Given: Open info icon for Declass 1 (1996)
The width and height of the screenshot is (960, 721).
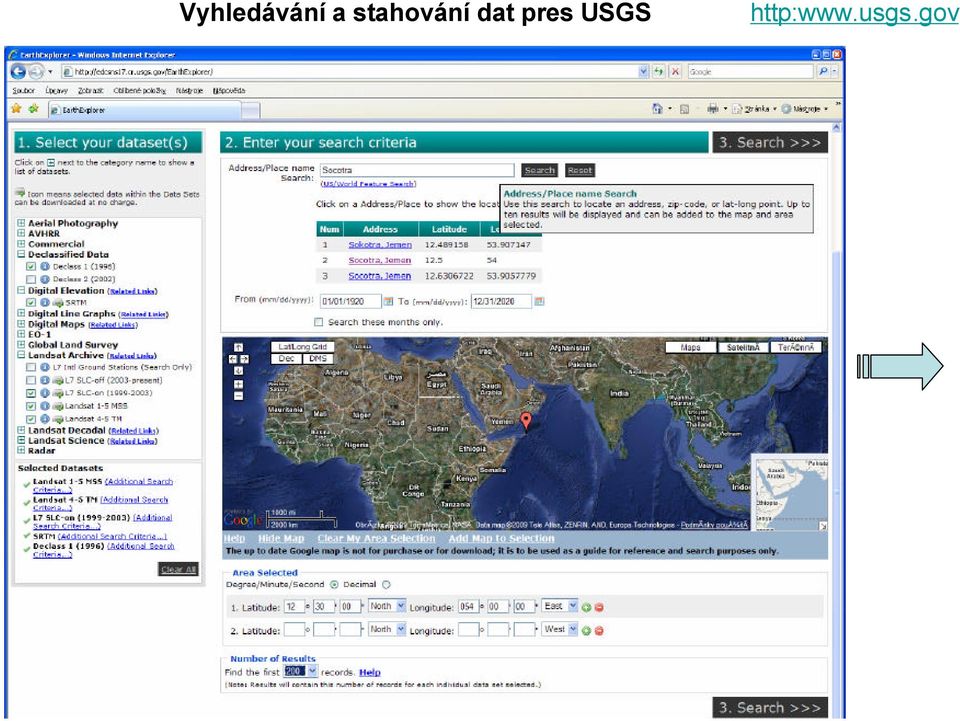Looking at the screenshot, I should [45, 266].
